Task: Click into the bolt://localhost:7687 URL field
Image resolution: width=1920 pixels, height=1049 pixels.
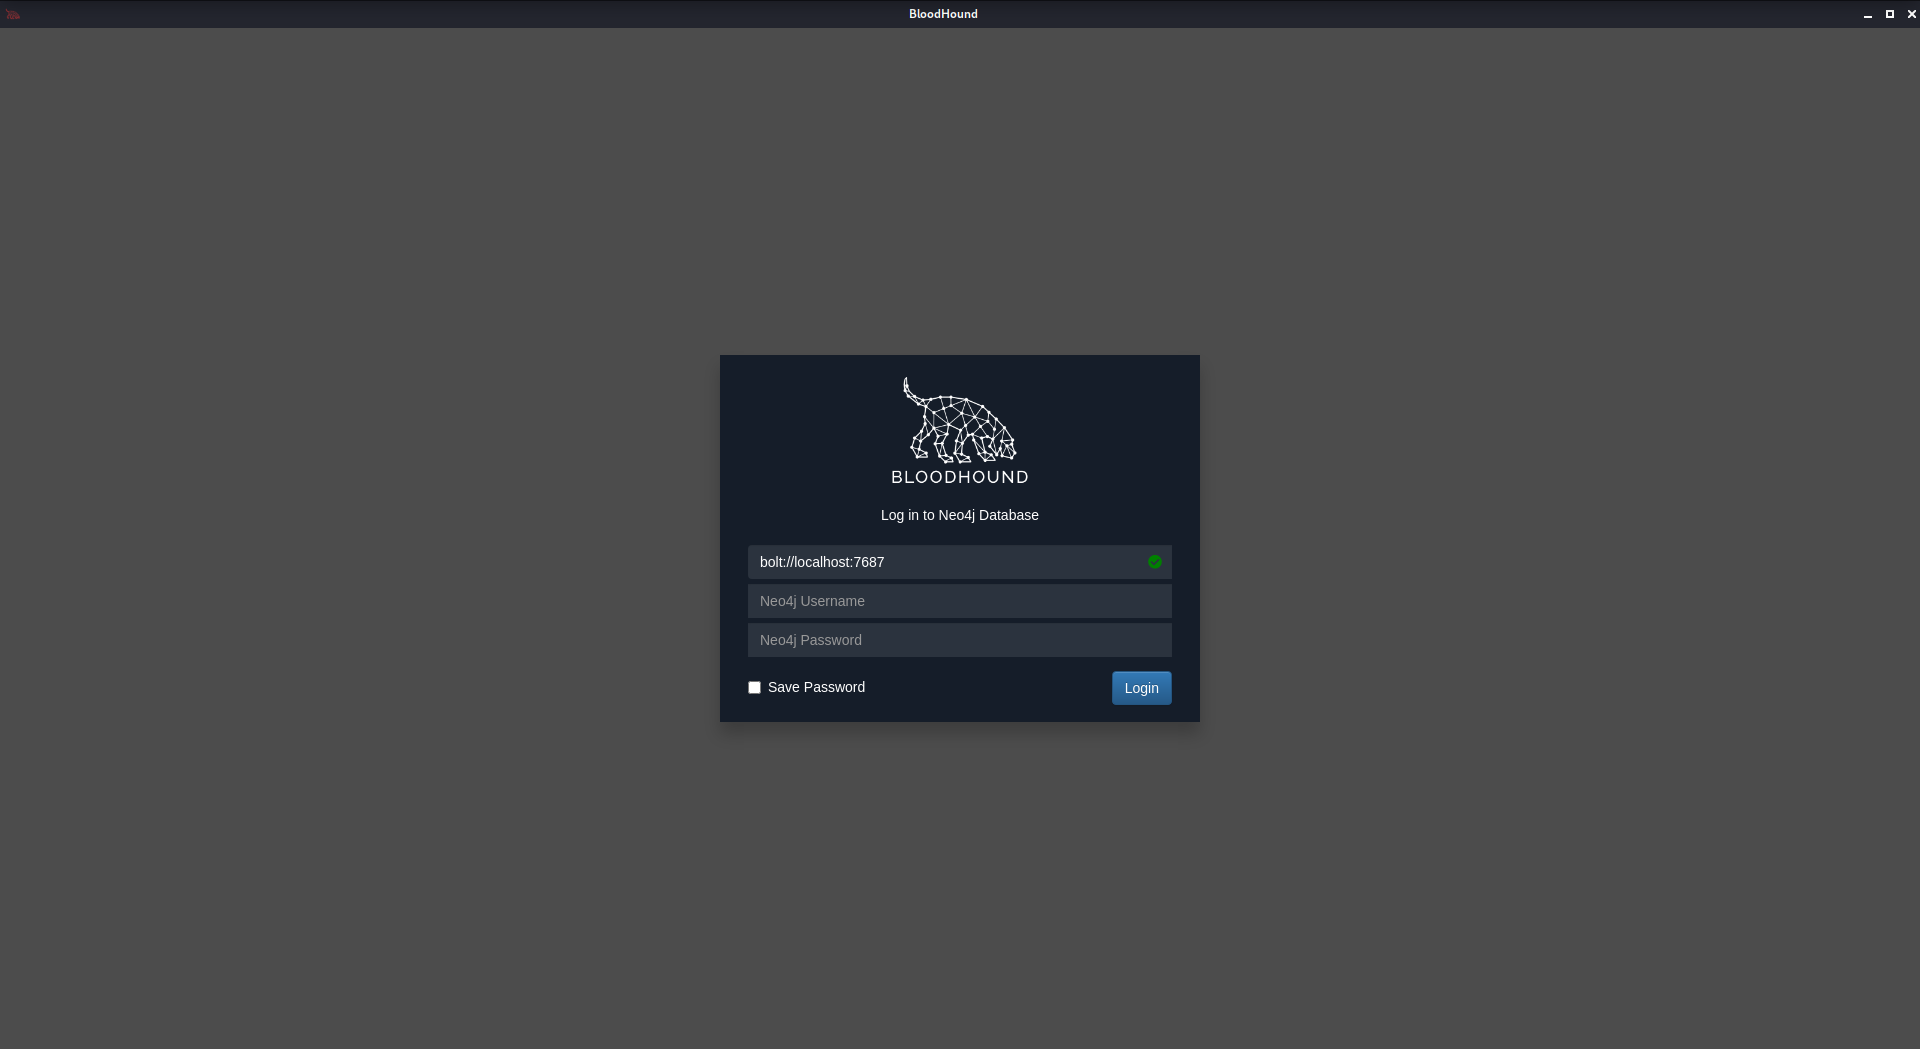Action: (940, 562)
